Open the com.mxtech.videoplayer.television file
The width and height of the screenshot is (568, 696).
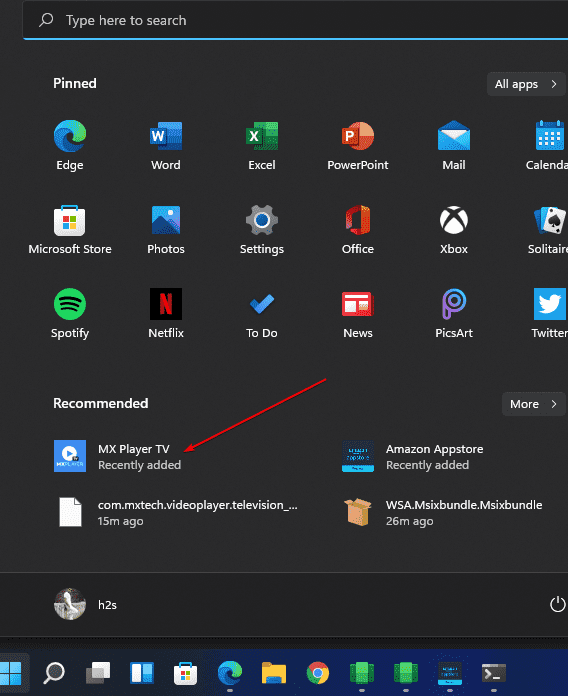point(178,512)
